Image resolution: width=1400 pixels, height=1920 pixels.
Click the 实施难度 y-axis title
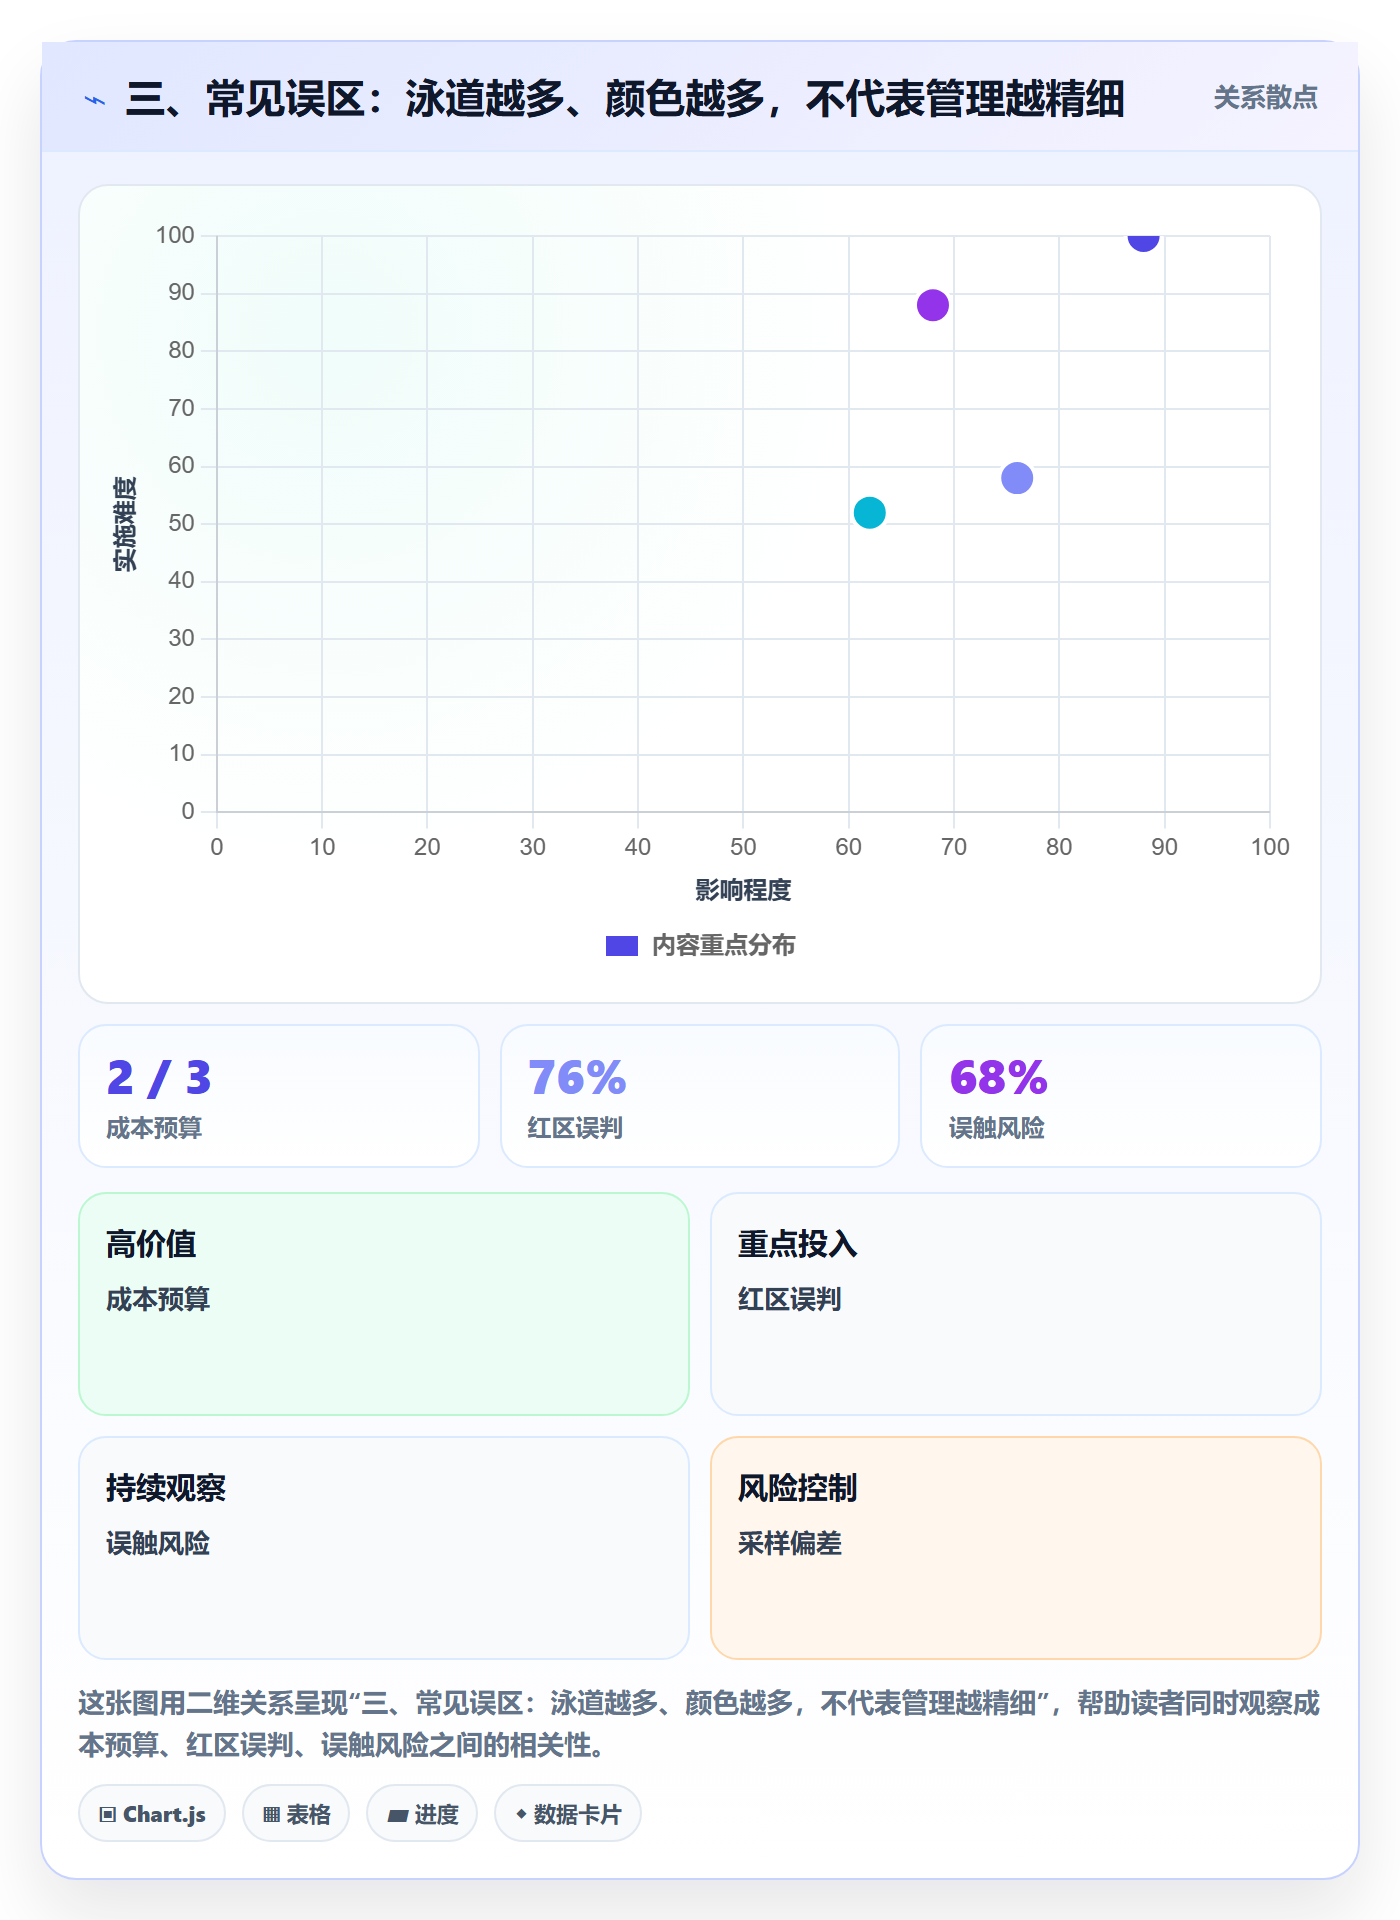(124, 524)
